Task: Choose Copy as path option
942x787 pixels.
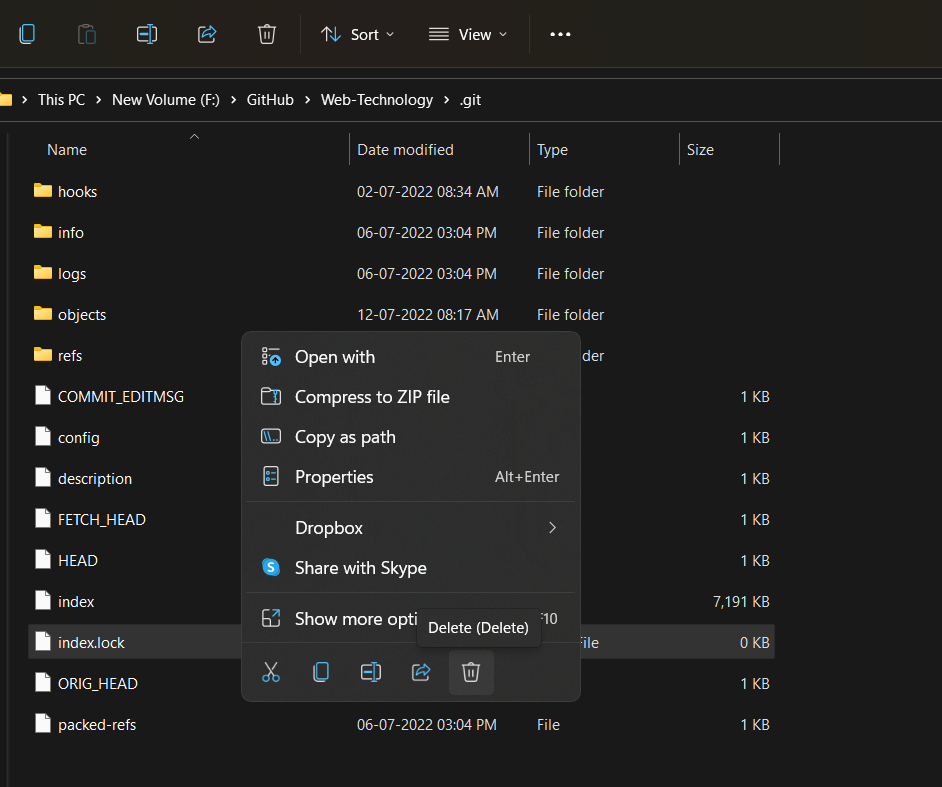Action: 345,437
